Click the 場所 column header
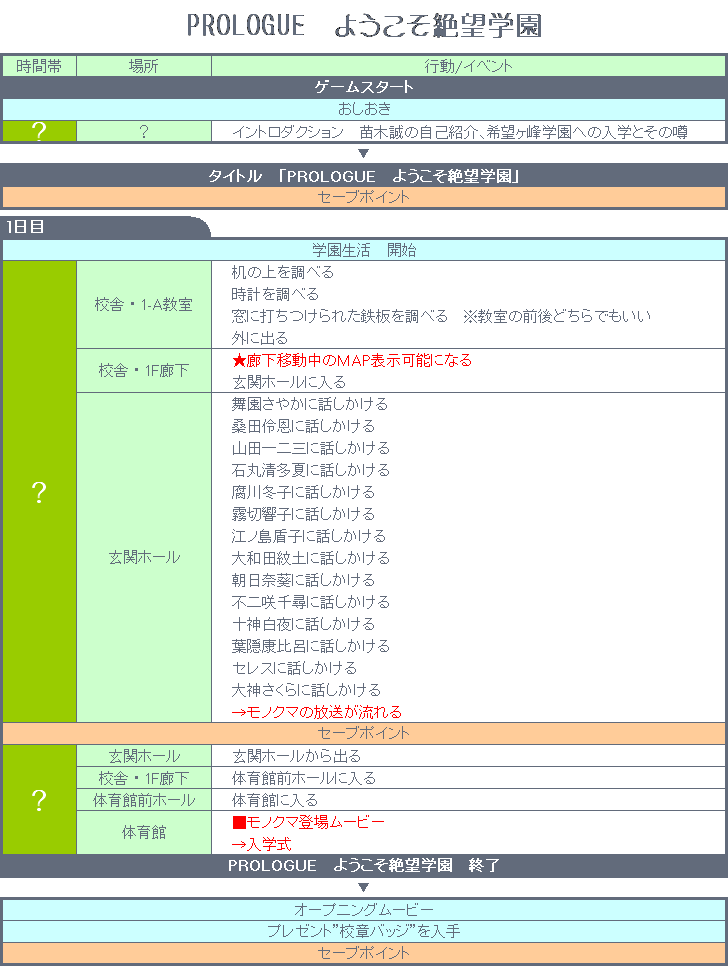The image size is (728, 971). pos(144,67)
